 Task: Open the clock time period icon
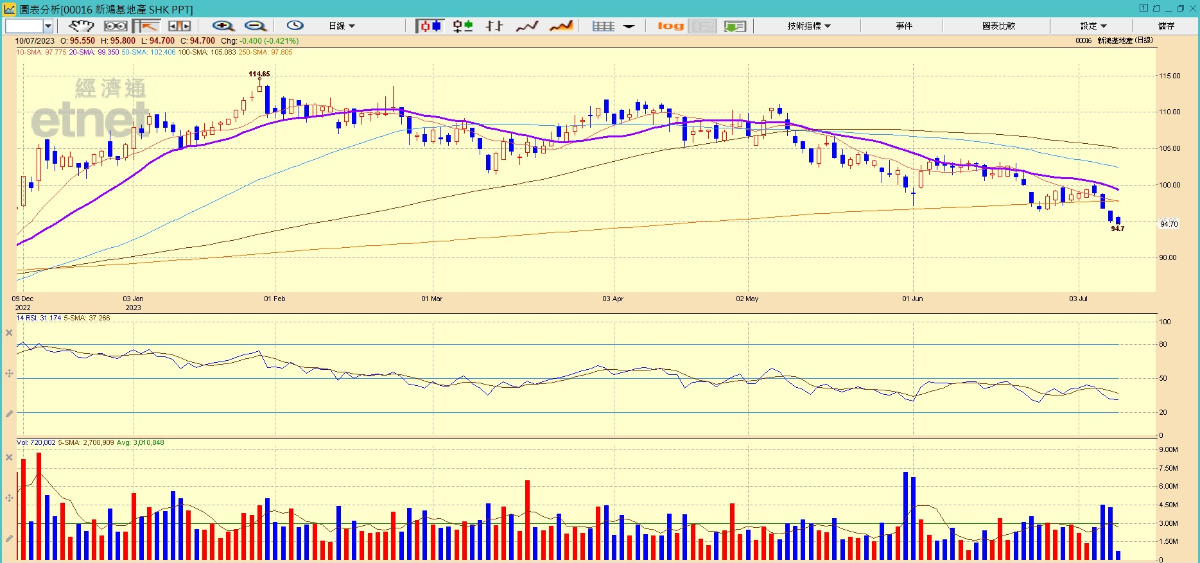tap(295, 26)
